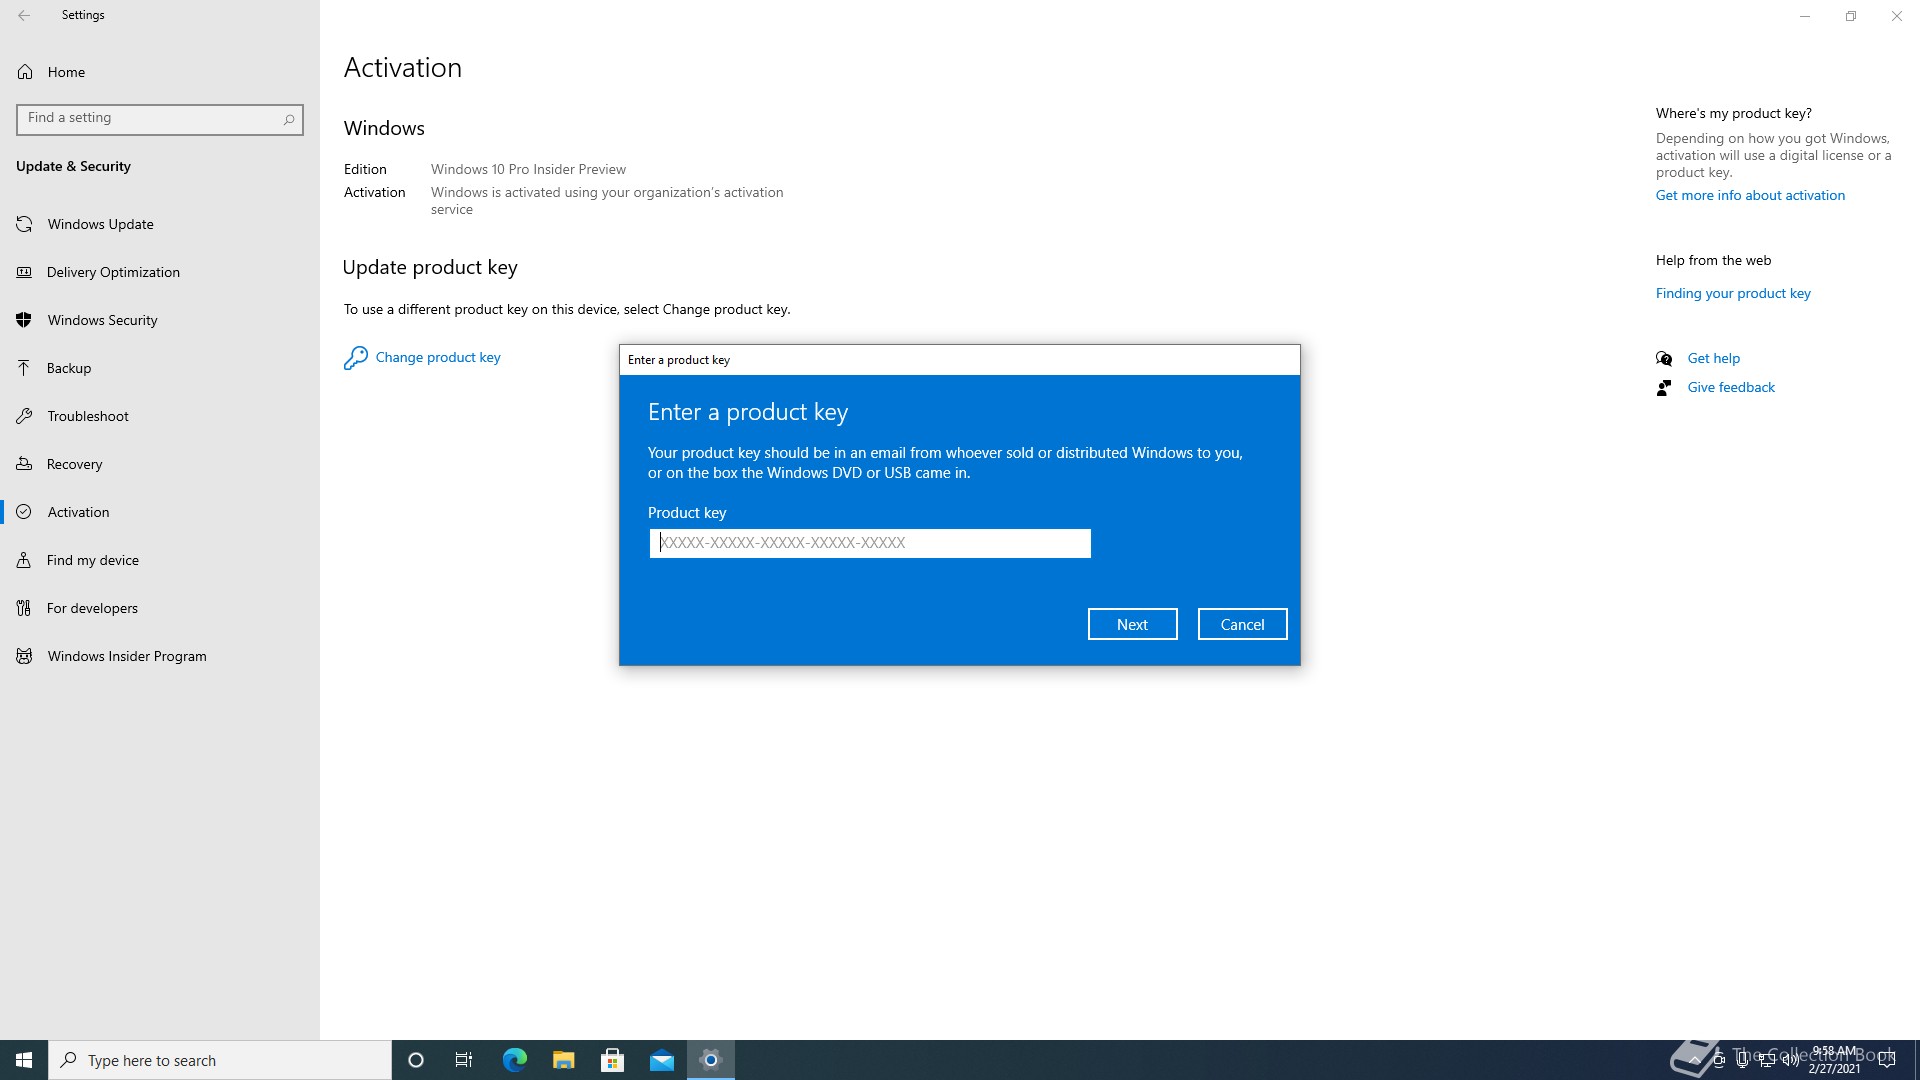This screenshot has height=1080, width=1920.
Task: Click the Change product key option
Action: (436, 356)
